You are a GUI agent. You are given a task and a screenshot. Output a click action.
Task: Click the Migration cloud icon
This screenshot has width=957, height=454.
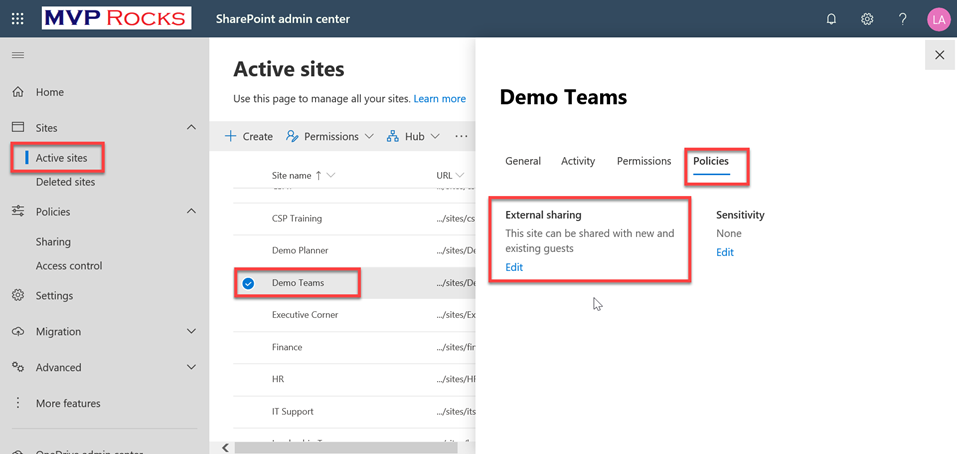point(18,331)
